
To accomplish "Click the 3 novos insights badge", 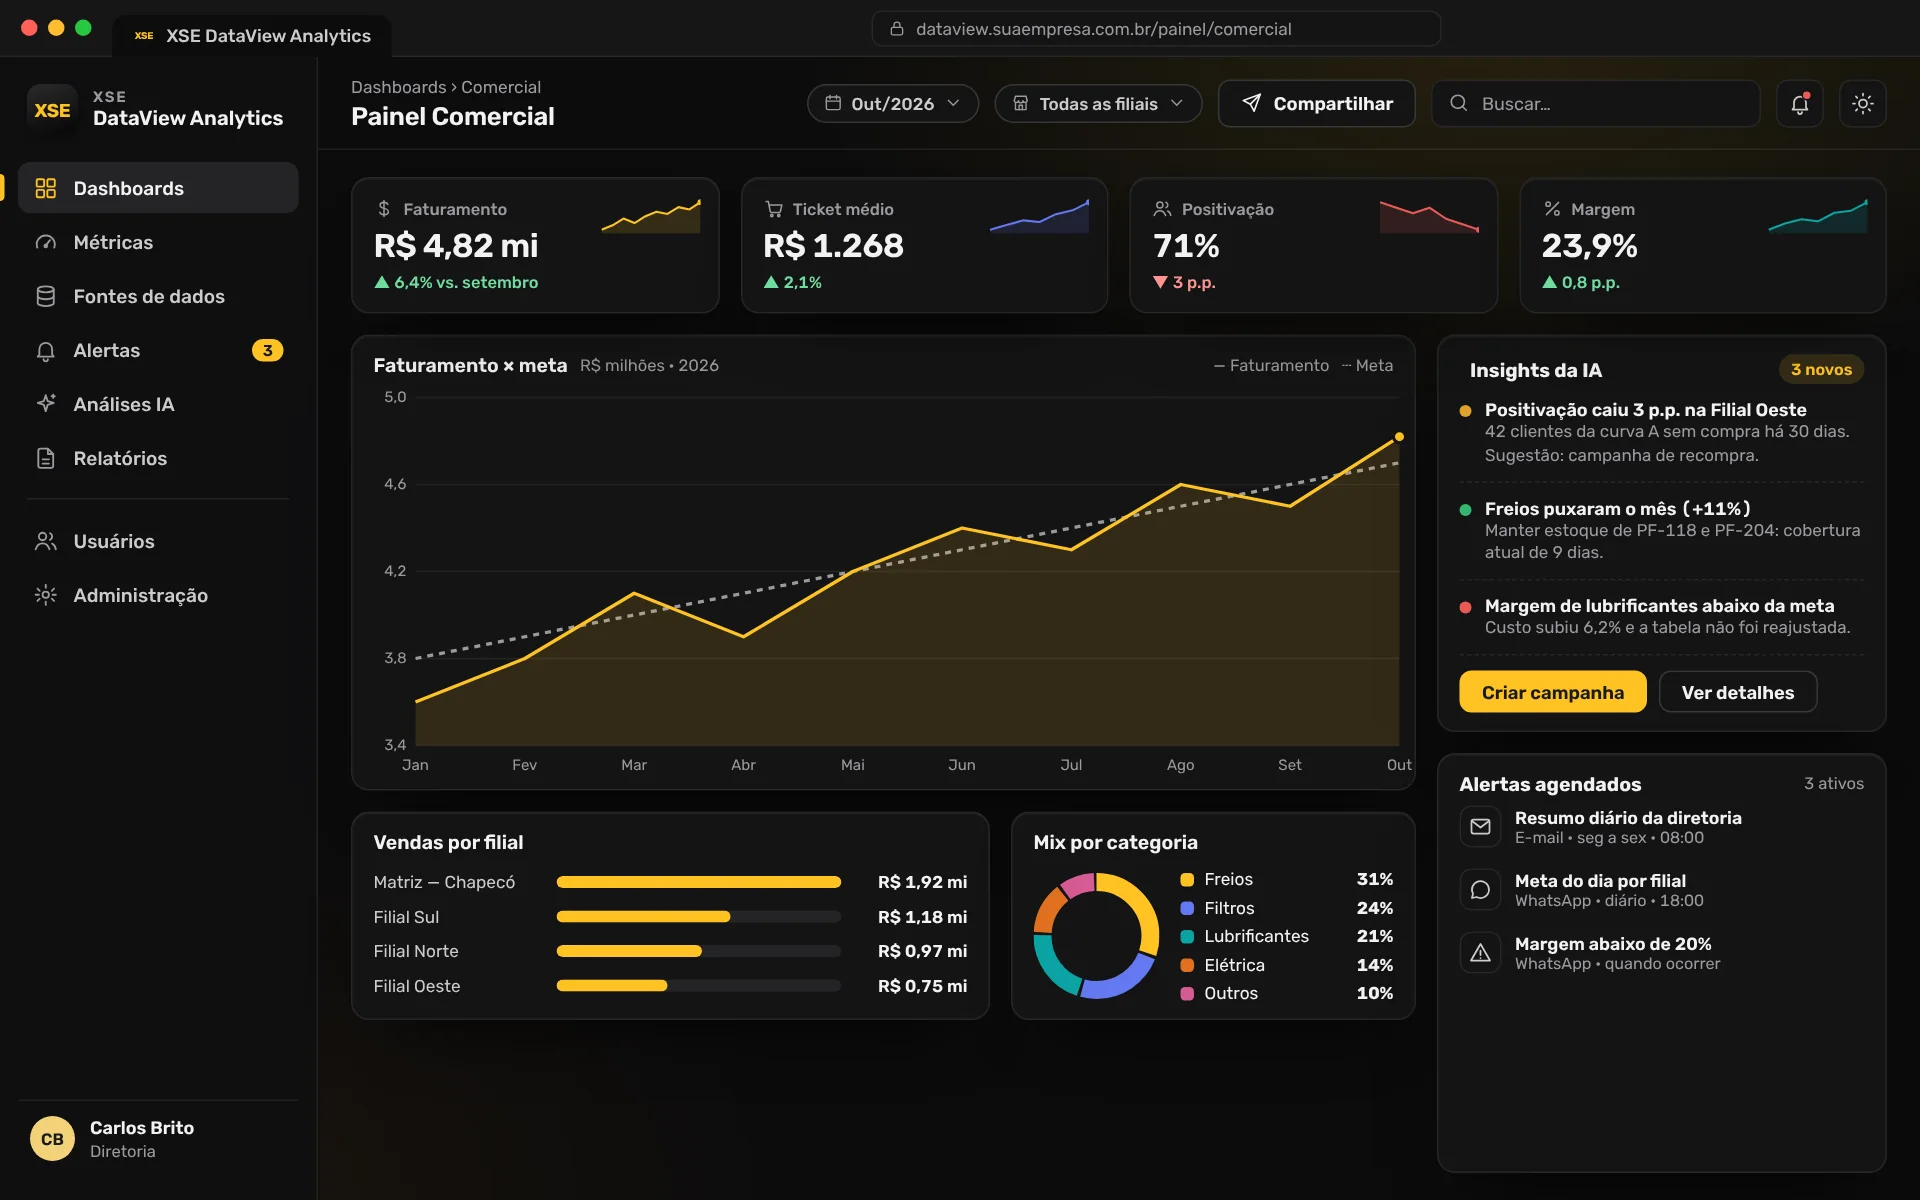I will click(x=1821, y=369).
